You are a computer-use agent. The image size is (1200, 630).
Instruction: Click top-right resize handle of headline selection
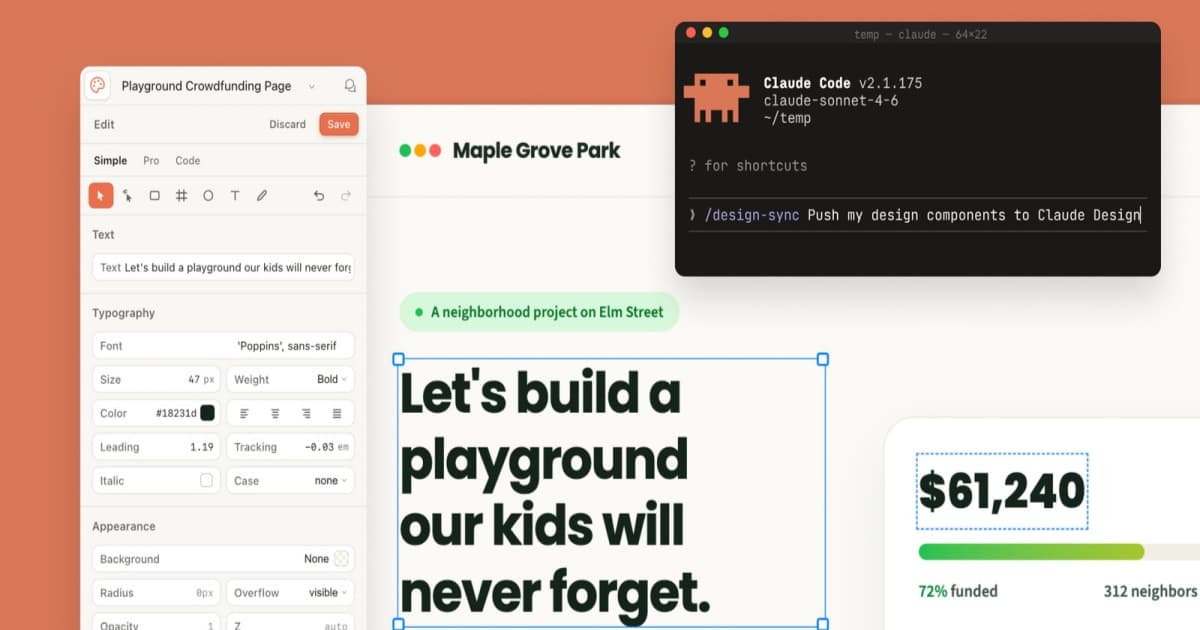[x=824, y=359]
